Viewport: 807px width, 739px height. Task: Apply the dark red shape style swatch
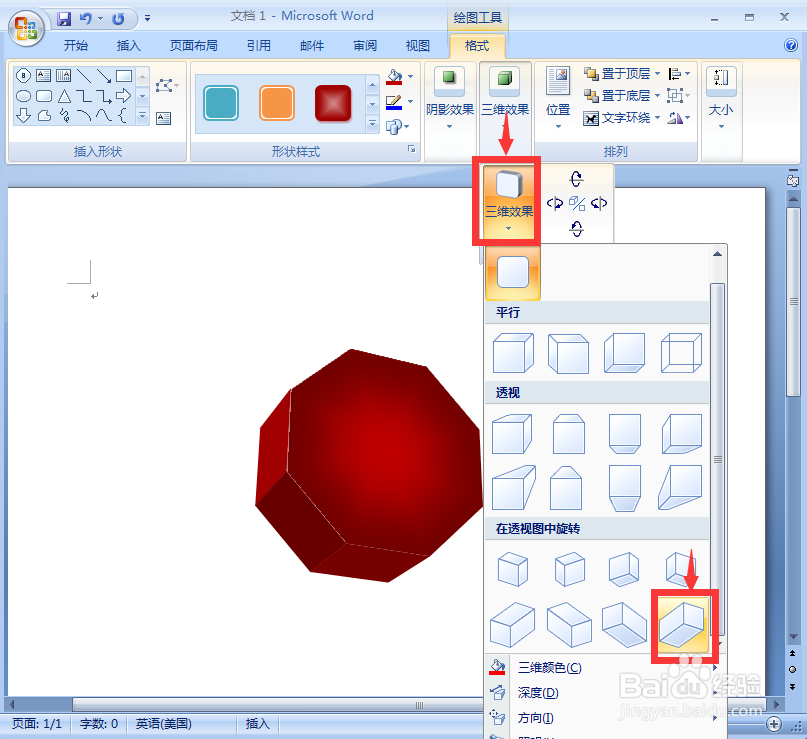point(333,103)
